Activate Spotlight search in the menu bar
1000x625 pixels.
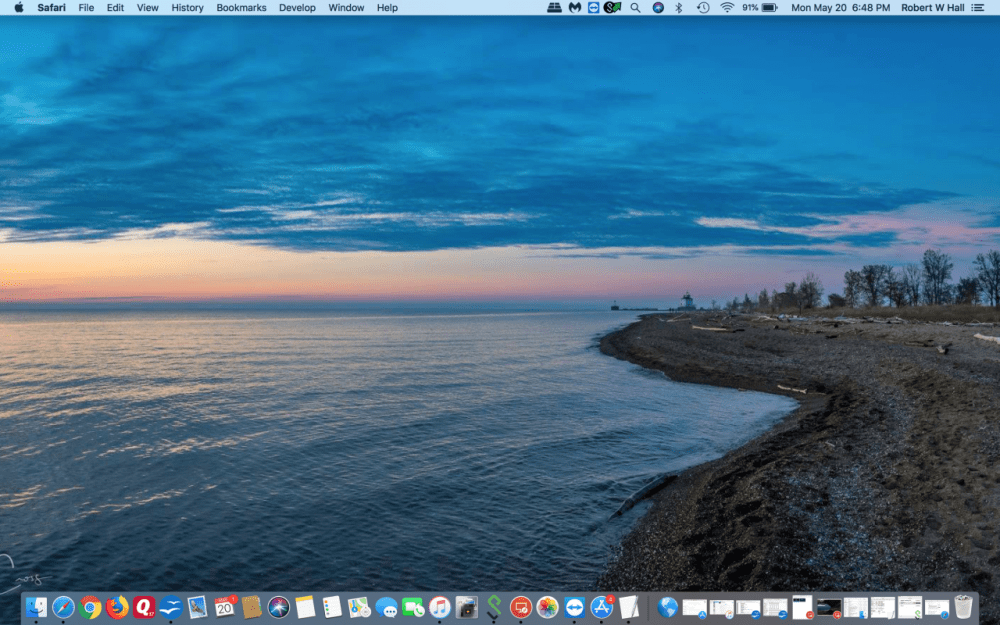pos(635,8)
